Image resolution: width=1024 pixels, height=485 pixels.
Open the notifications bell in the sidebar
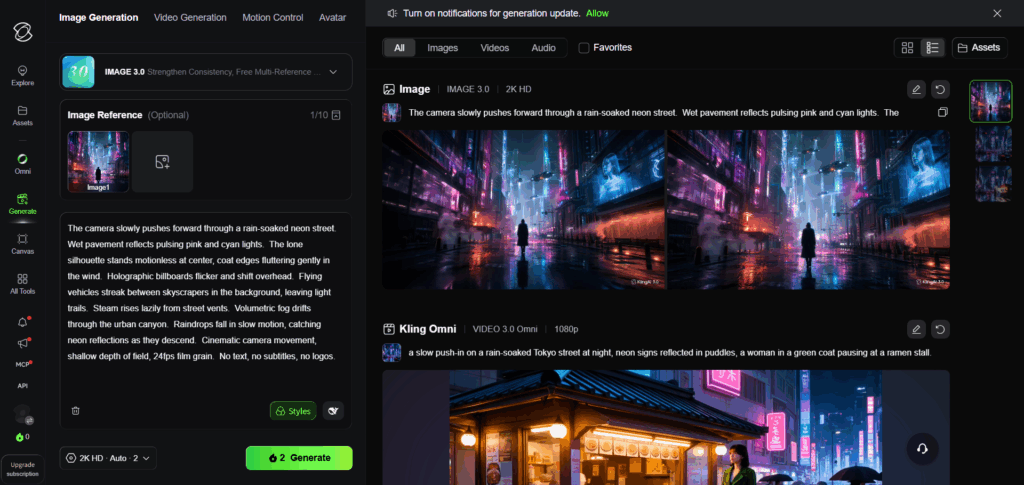23,322
